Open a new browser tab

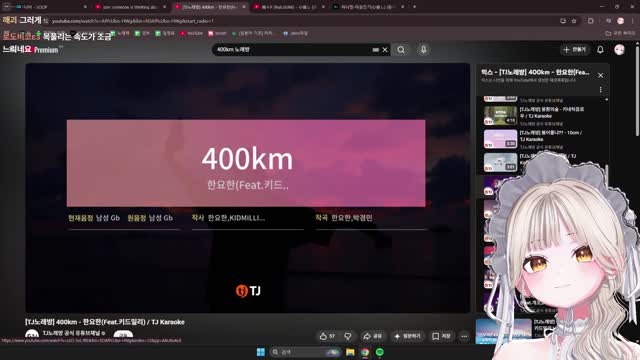point(414,7)
